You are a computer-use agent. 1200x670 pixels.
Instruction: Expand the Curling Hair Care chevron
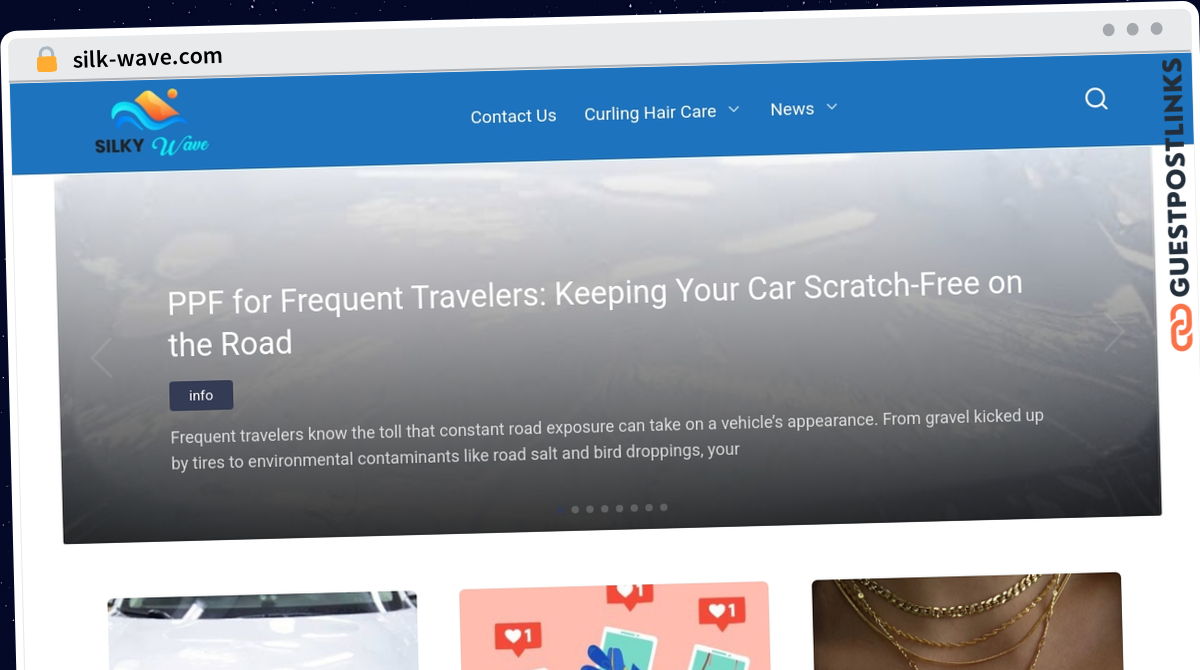pyautogui.click(x=734, y=109)
